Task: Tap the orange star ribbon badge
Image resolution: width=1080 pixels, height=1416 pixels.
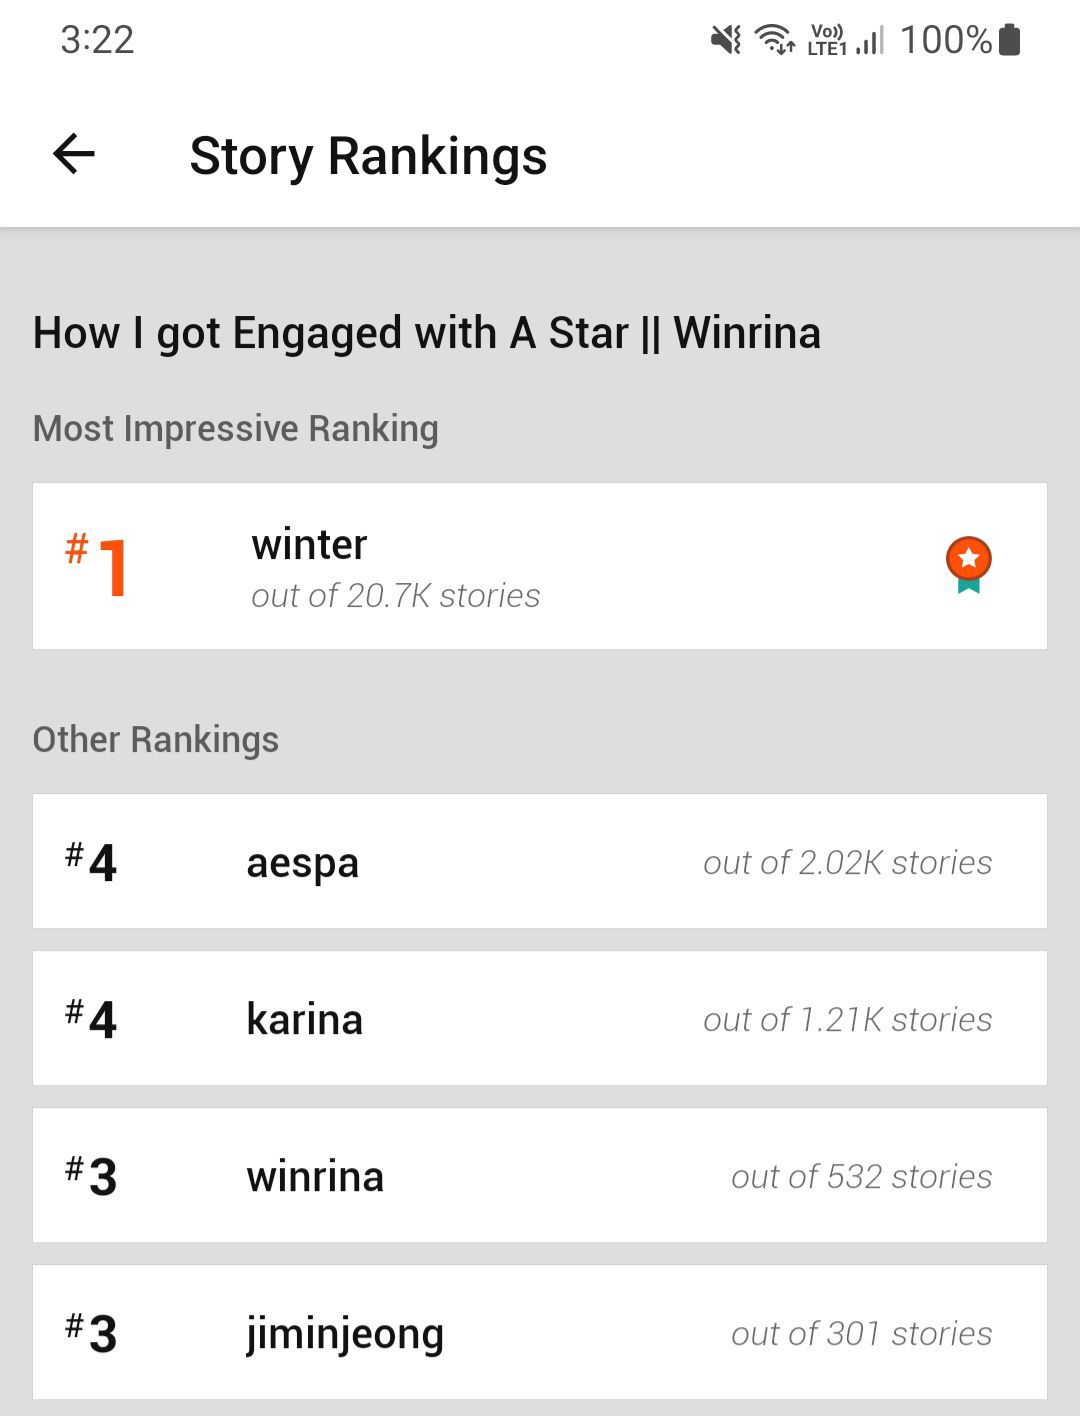Action: pyautogui.click(x=968, y=565)
